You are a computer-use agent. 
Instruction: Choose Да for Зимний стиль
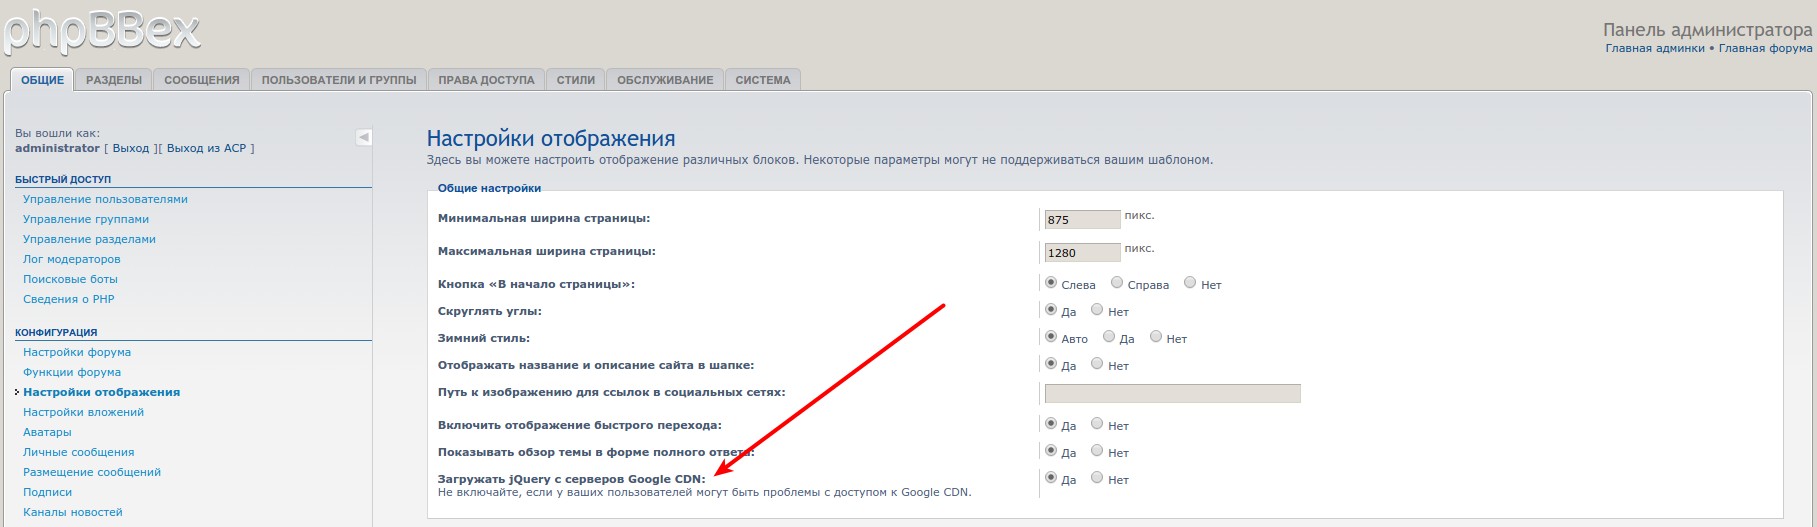tap(1109, 337)
